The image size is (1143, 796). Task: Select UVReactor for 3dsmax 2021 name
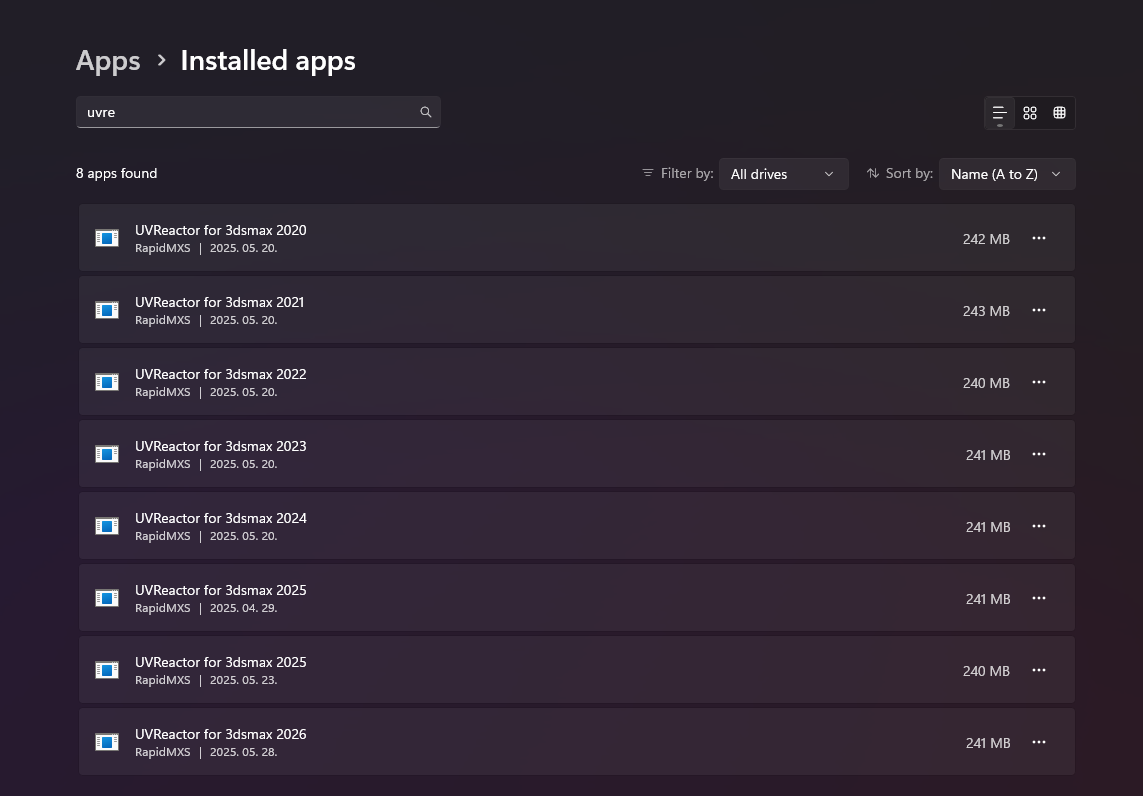pos(219,303)
